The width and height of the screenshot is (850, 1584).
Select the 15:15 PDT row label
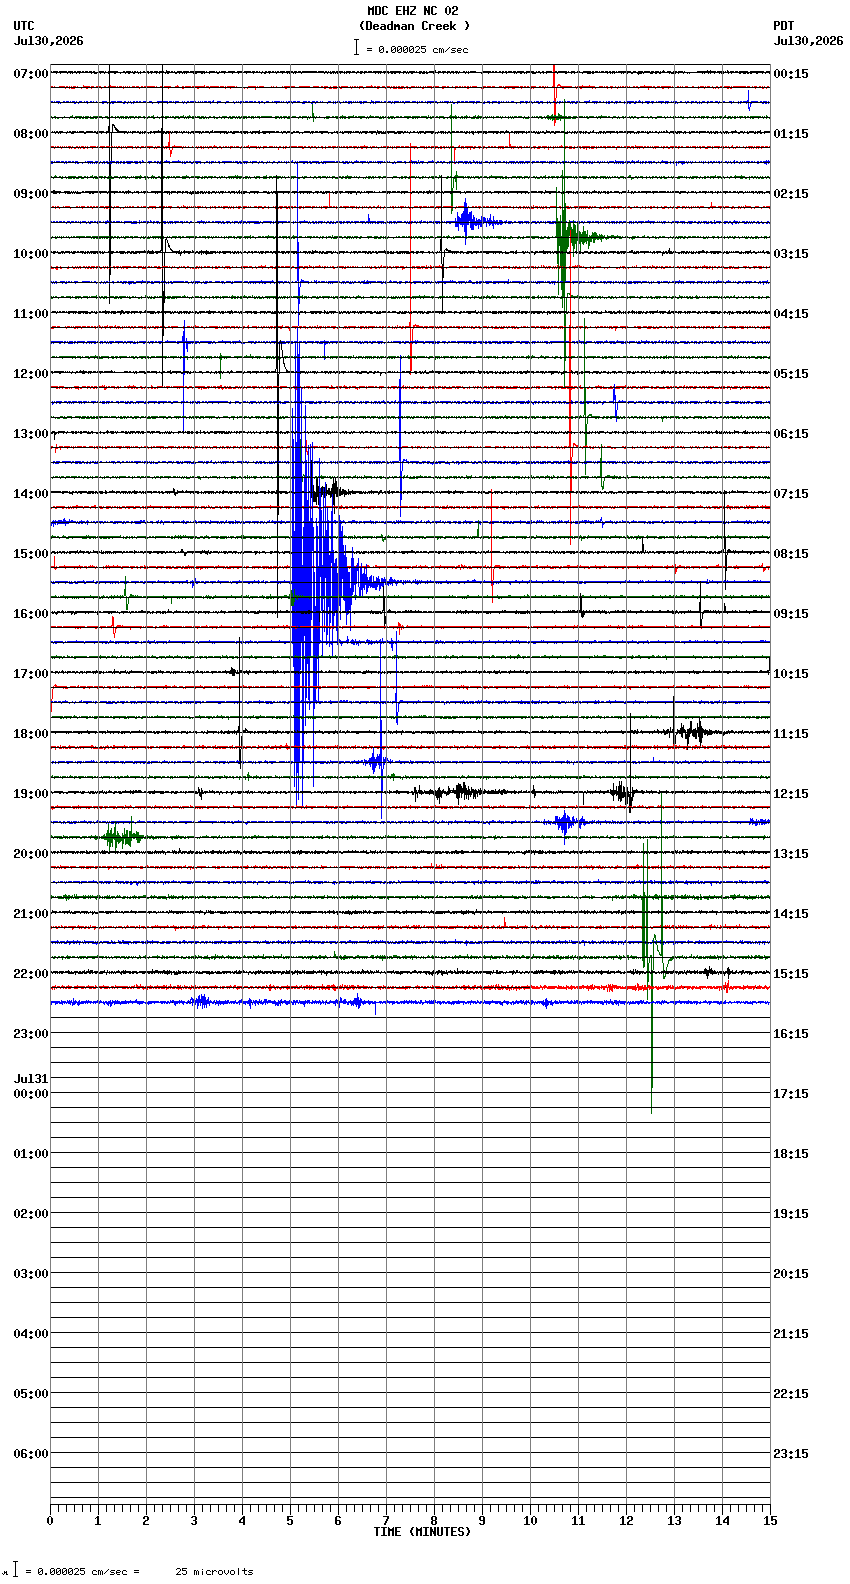click(791, 974)
